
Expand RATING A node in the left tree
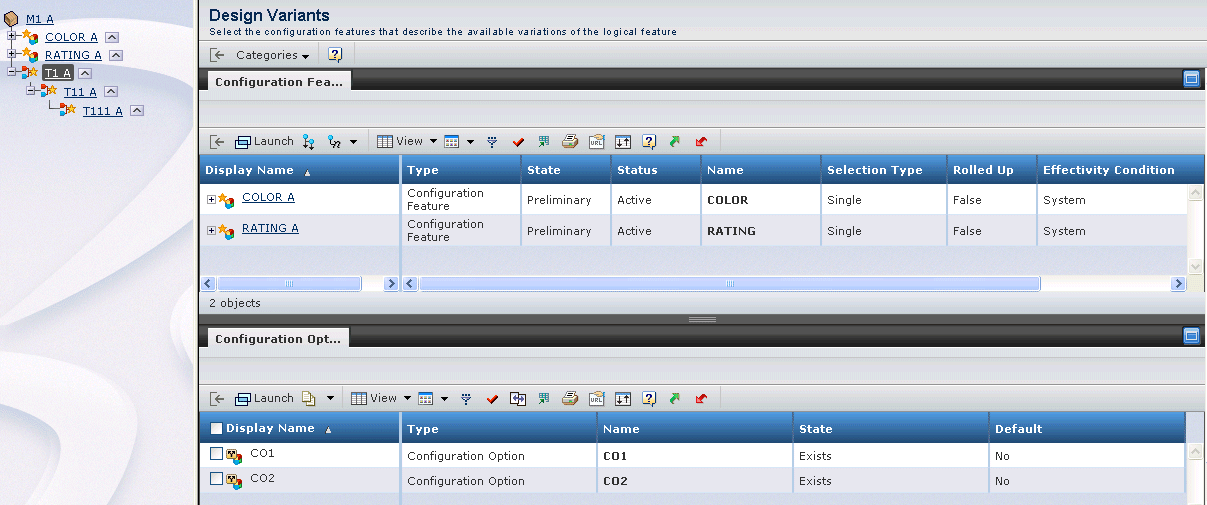[12, 55]
